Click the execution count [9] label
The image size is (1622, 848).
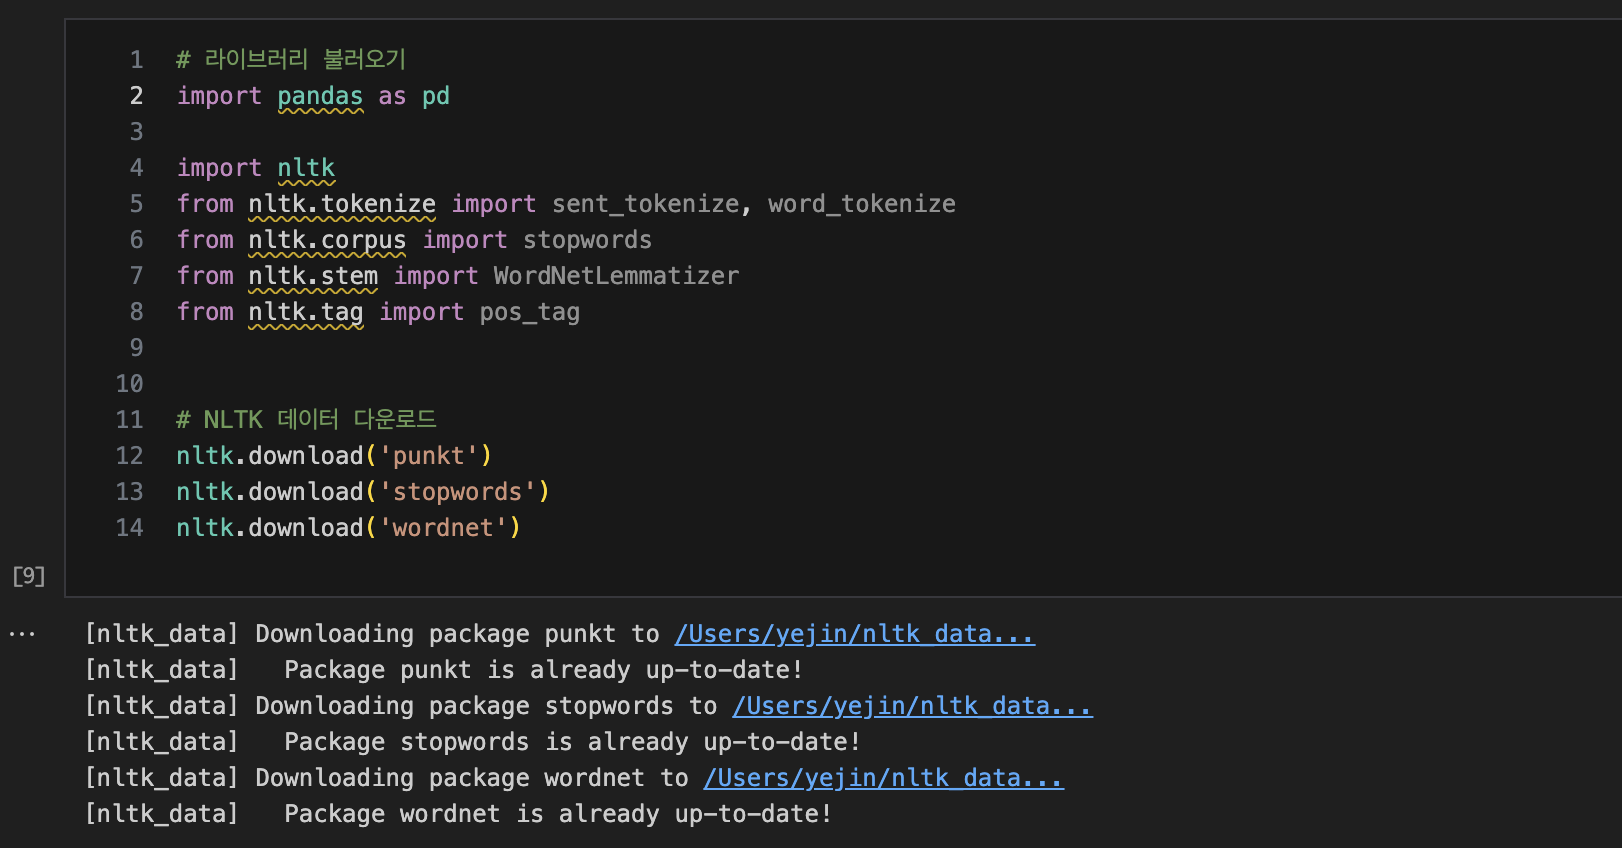click(x=28, y=576)
